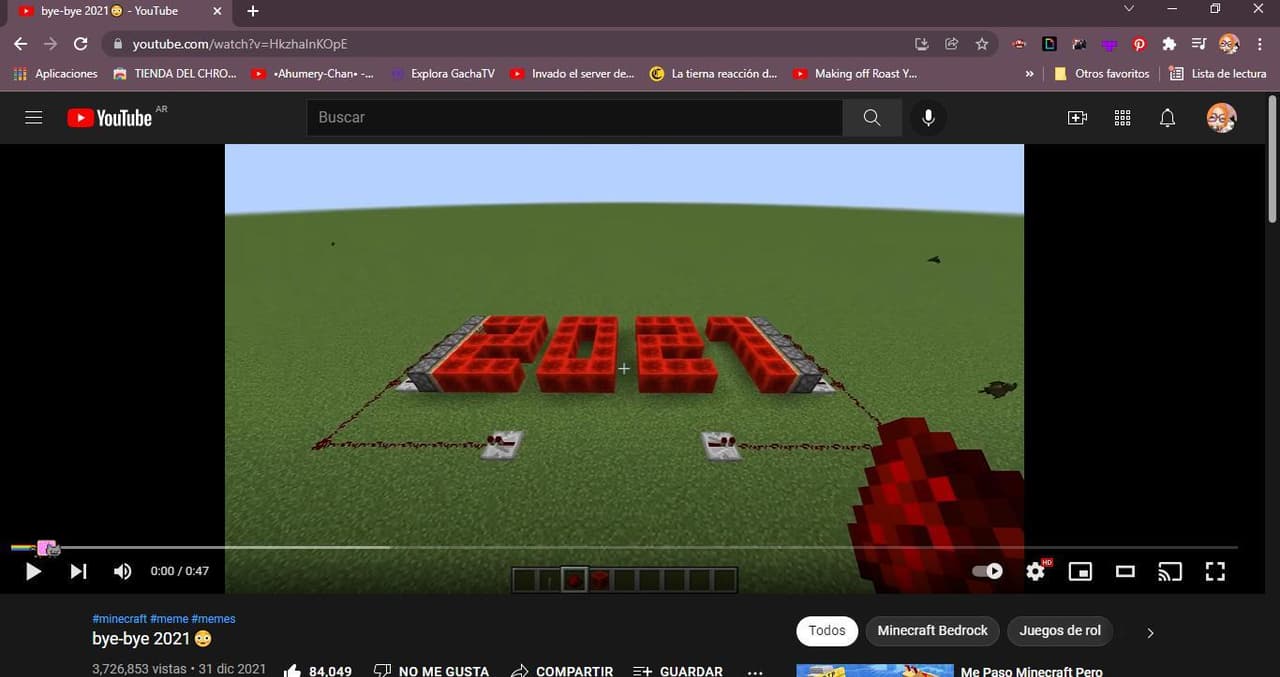1280x677 pixels.
Task: Switch to miniplayer mode
Action: (1080, 572)
